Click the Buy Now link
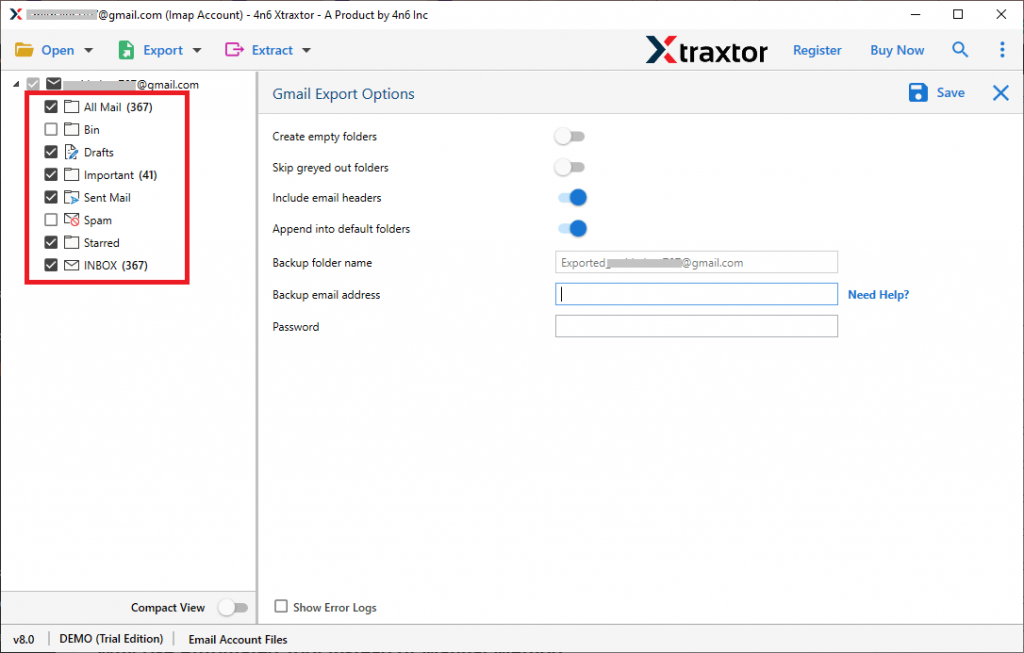This screenshot has height=653, width=1024. (897, 50)
